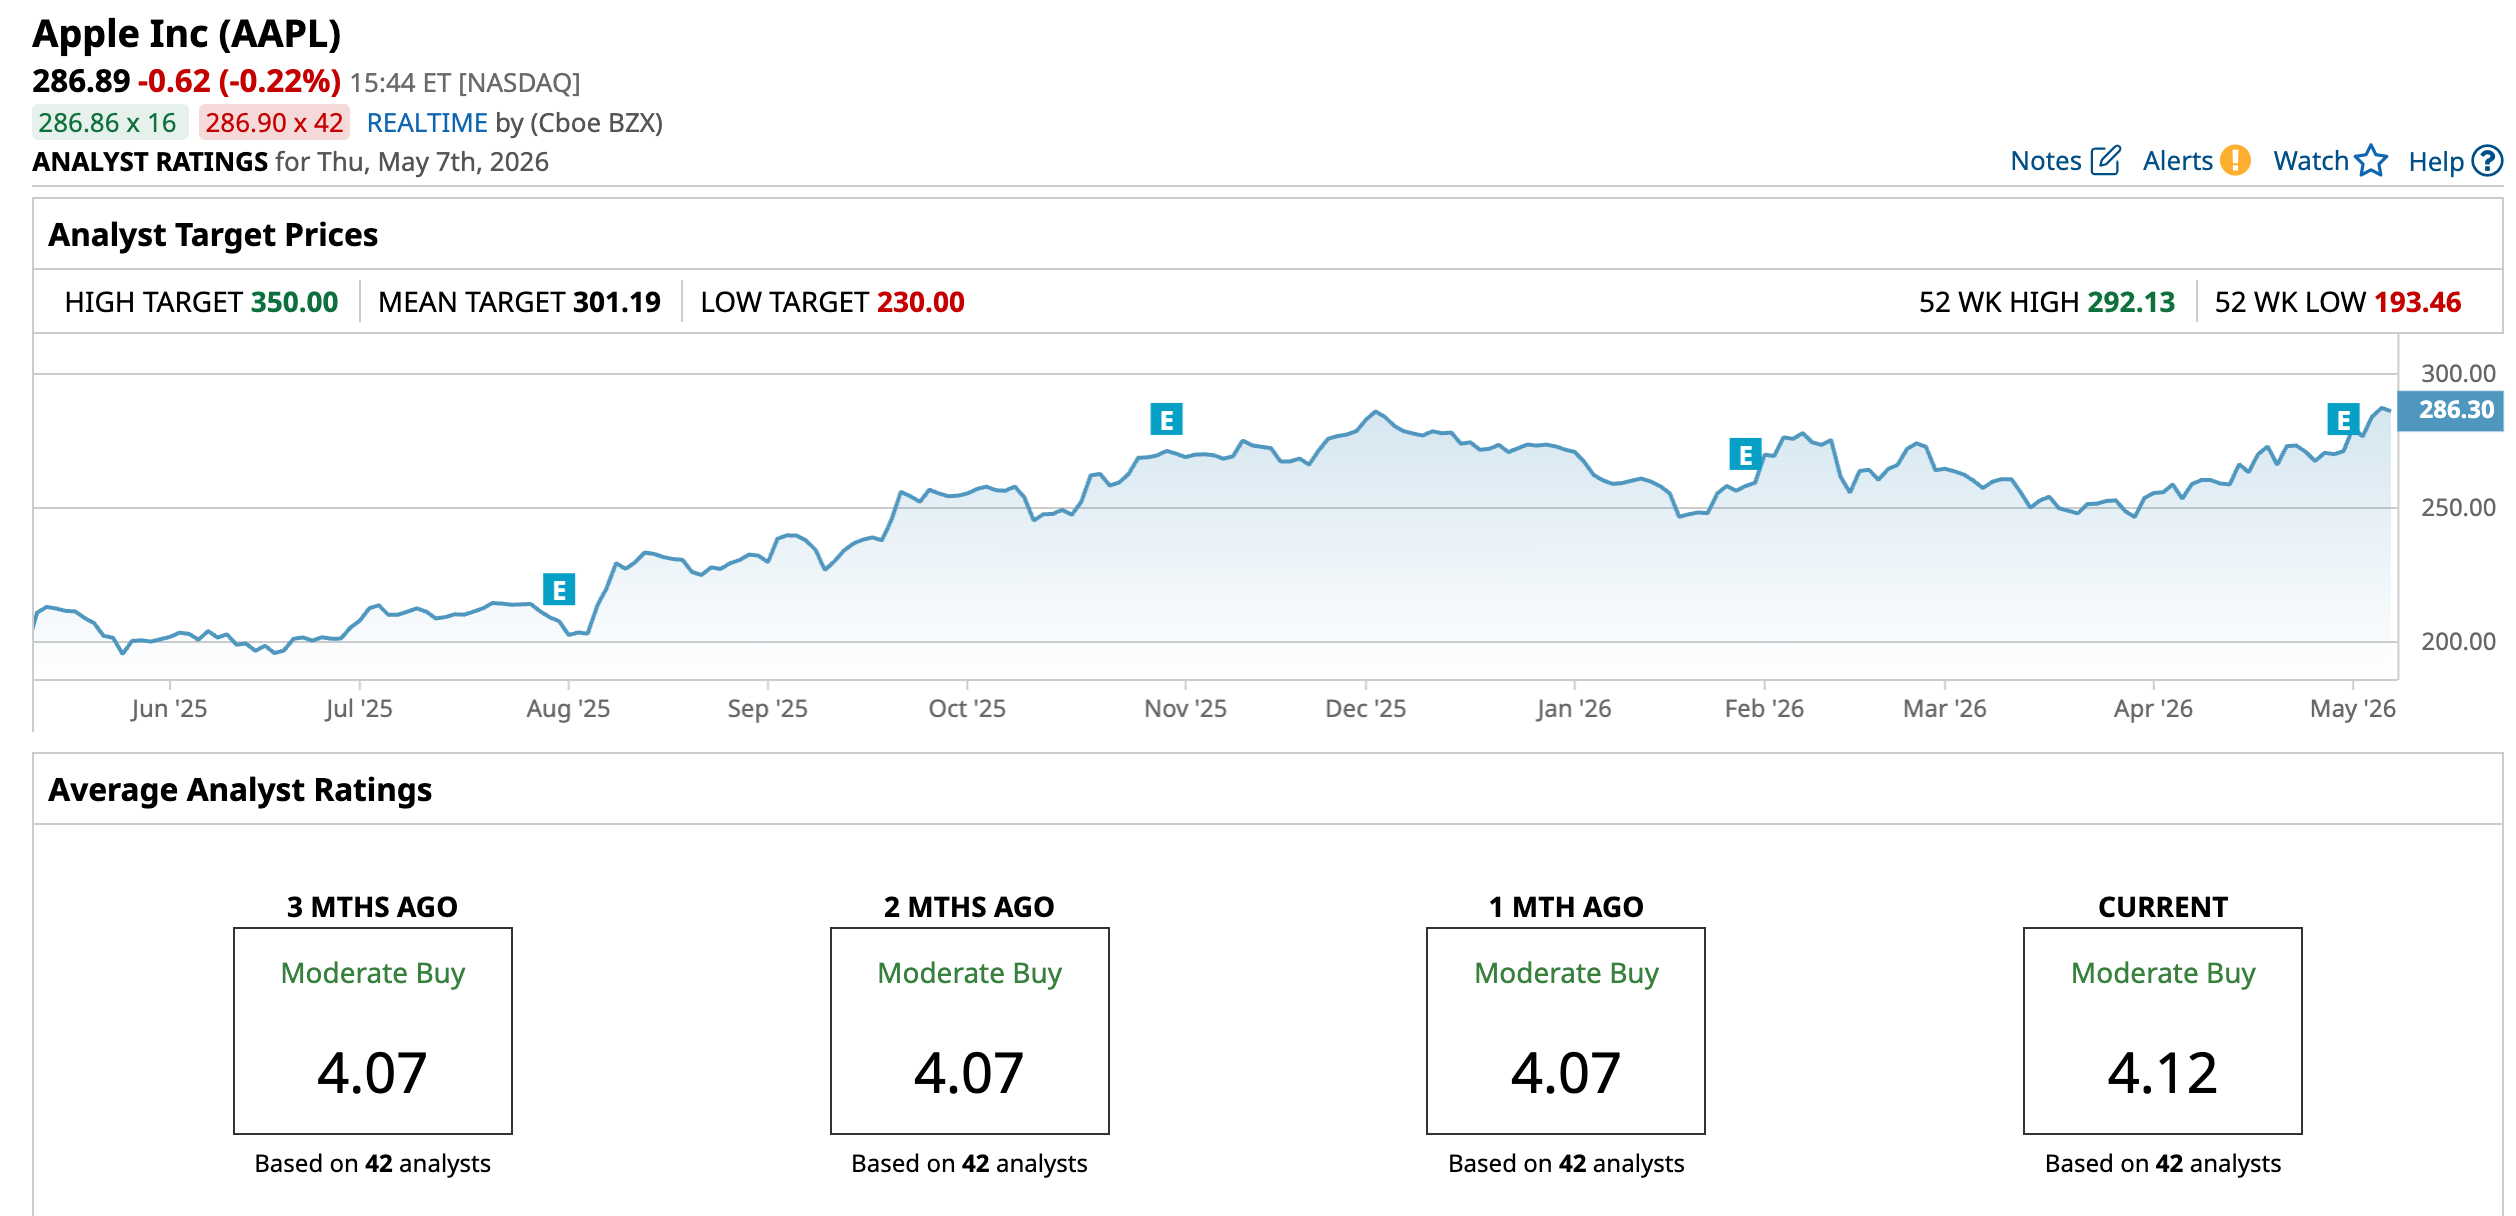Click the Notes pencil edit icon
This screenshot has height=1216, width=2516.
[2105, 161]
